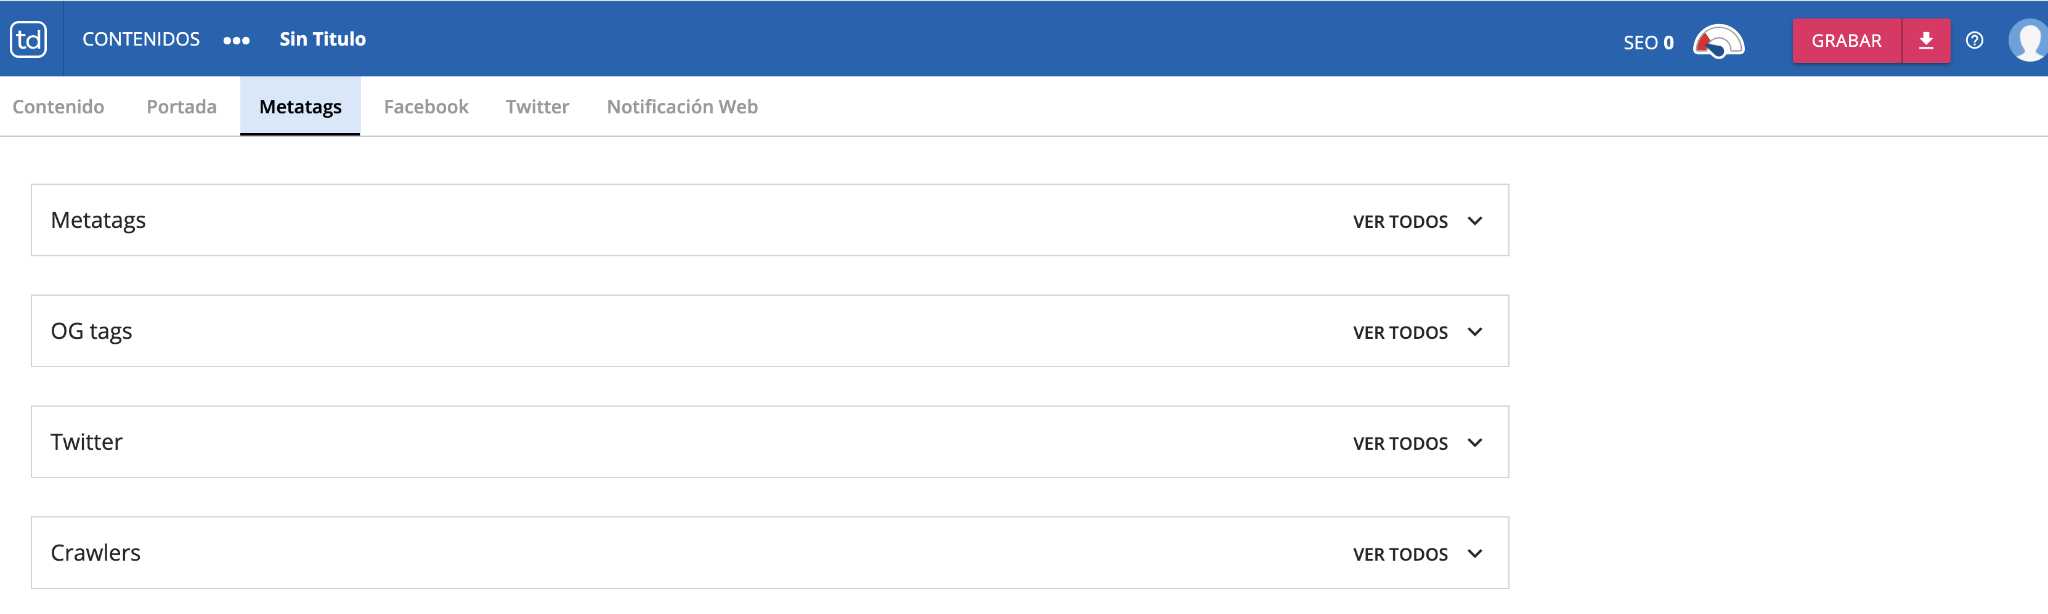2048x614 pixels.
Task: Expand the Twitter section chevron
Action: (1475, 443)
